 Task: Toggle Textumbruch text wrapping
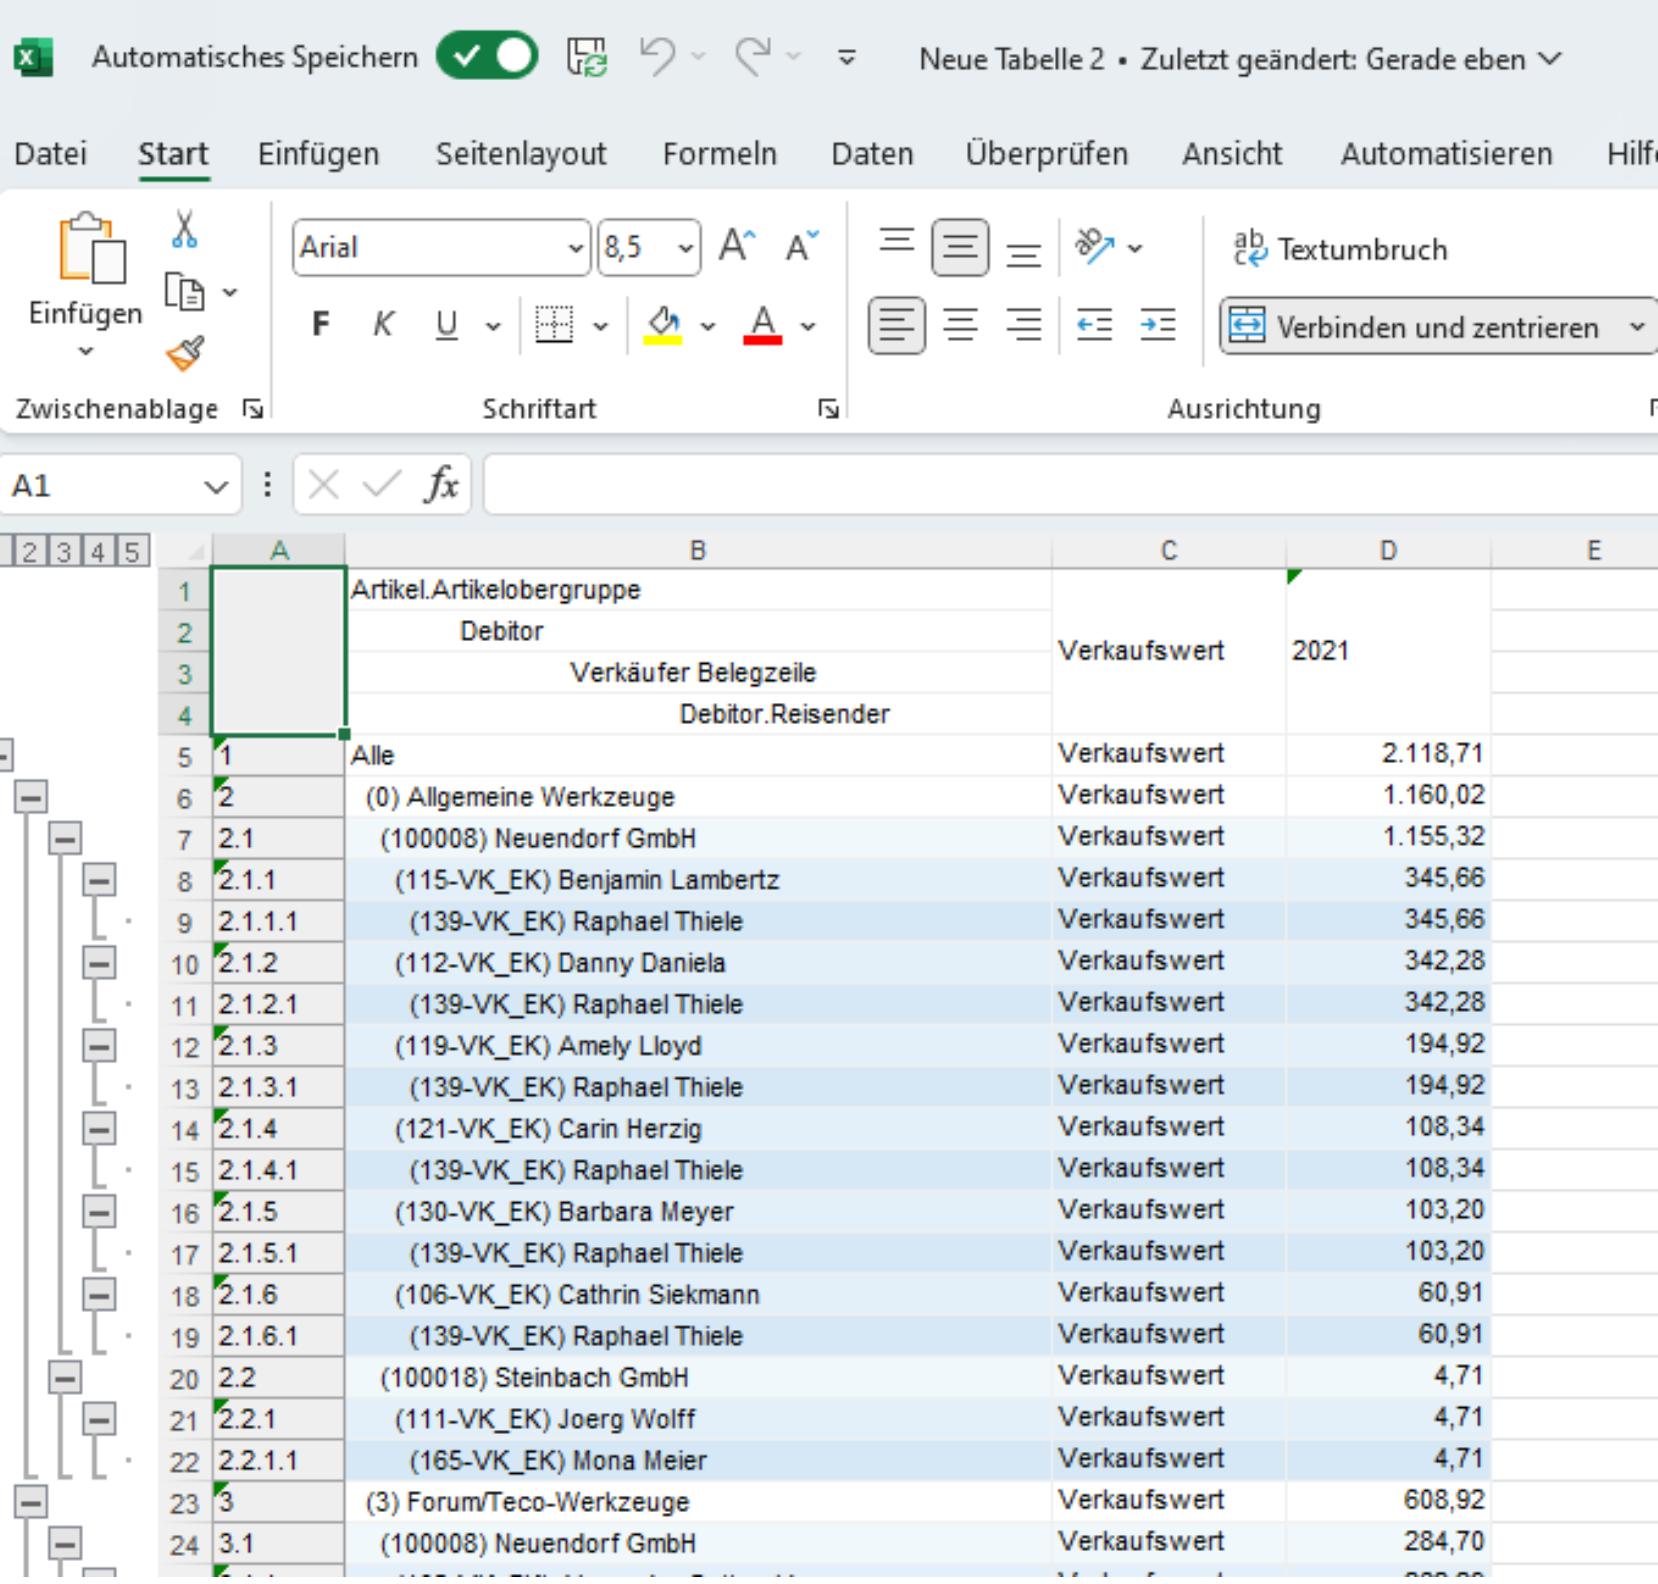point(1340,248)
